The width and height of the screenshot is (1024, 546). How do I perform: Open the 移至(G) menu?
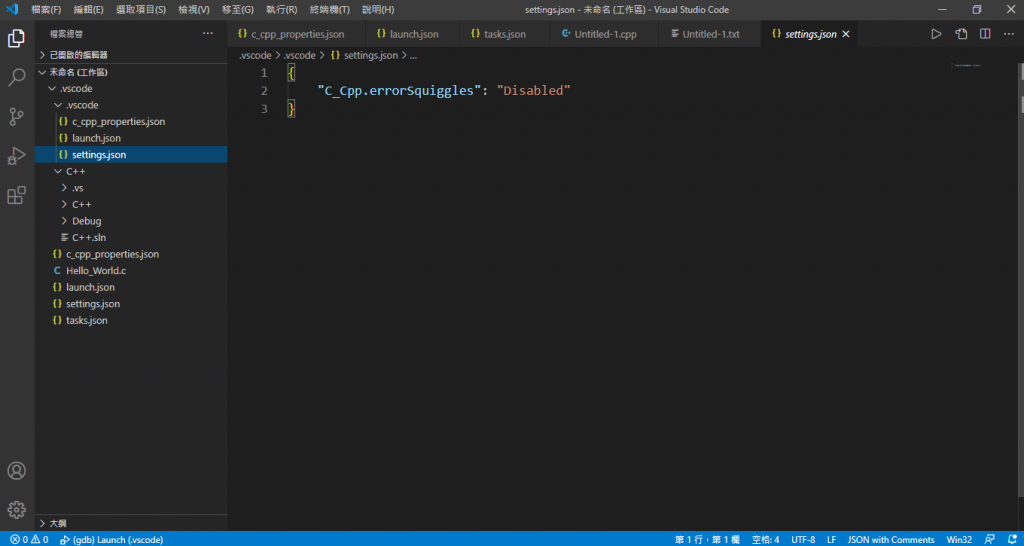238,10
